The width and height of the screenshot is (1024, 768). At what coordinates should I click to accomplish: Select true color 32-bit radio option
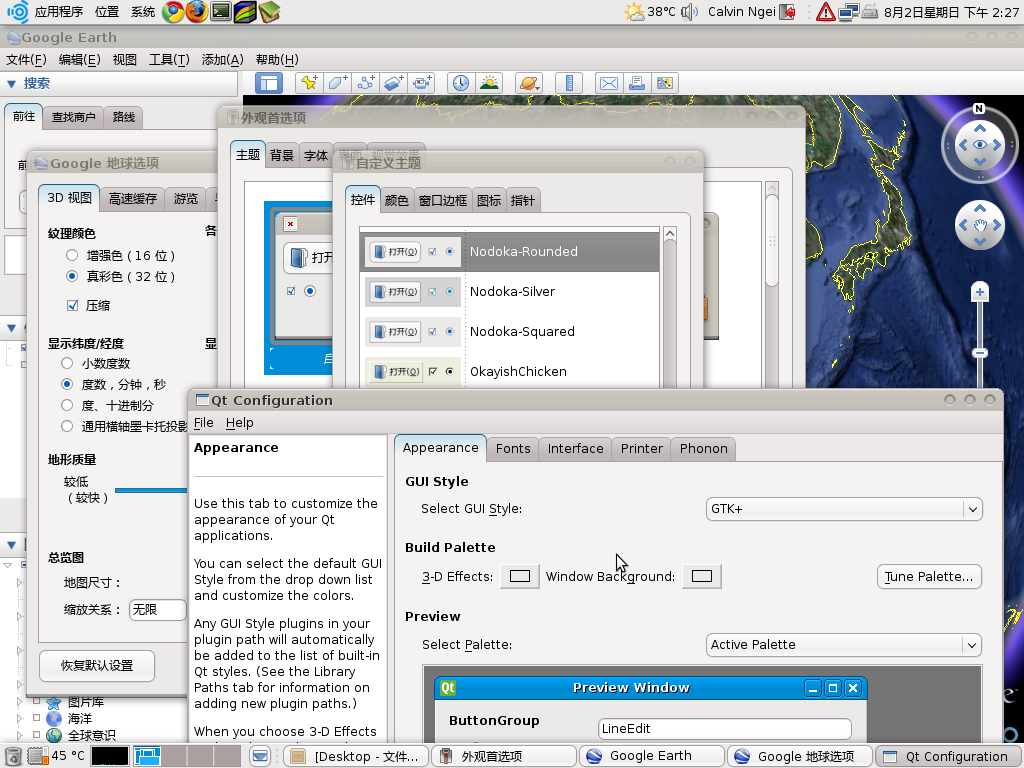click(72, 276)
